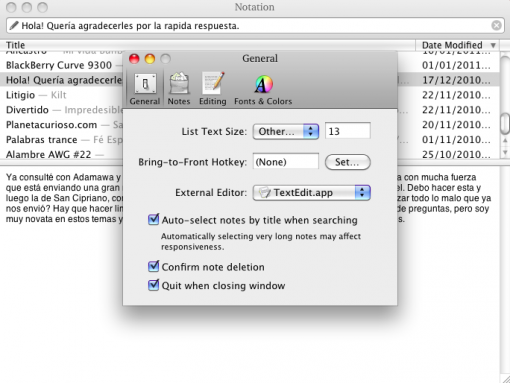Click the Date Modified sort arrow
The width and height of the screenshot is (510, 383).
pos(493,45)
